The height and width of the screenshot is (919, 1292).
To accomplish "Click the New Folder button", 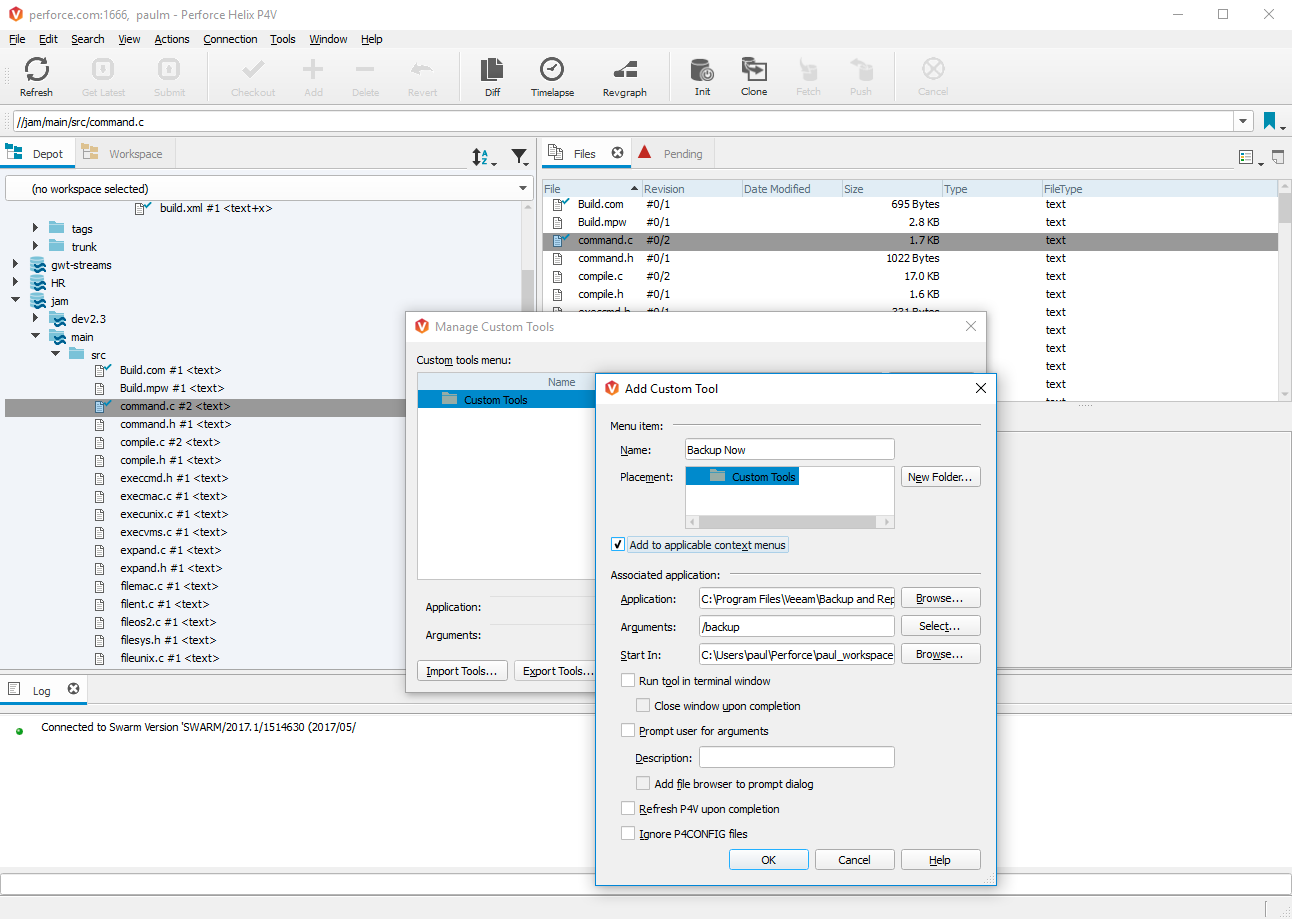I will (x=940, y=476).
